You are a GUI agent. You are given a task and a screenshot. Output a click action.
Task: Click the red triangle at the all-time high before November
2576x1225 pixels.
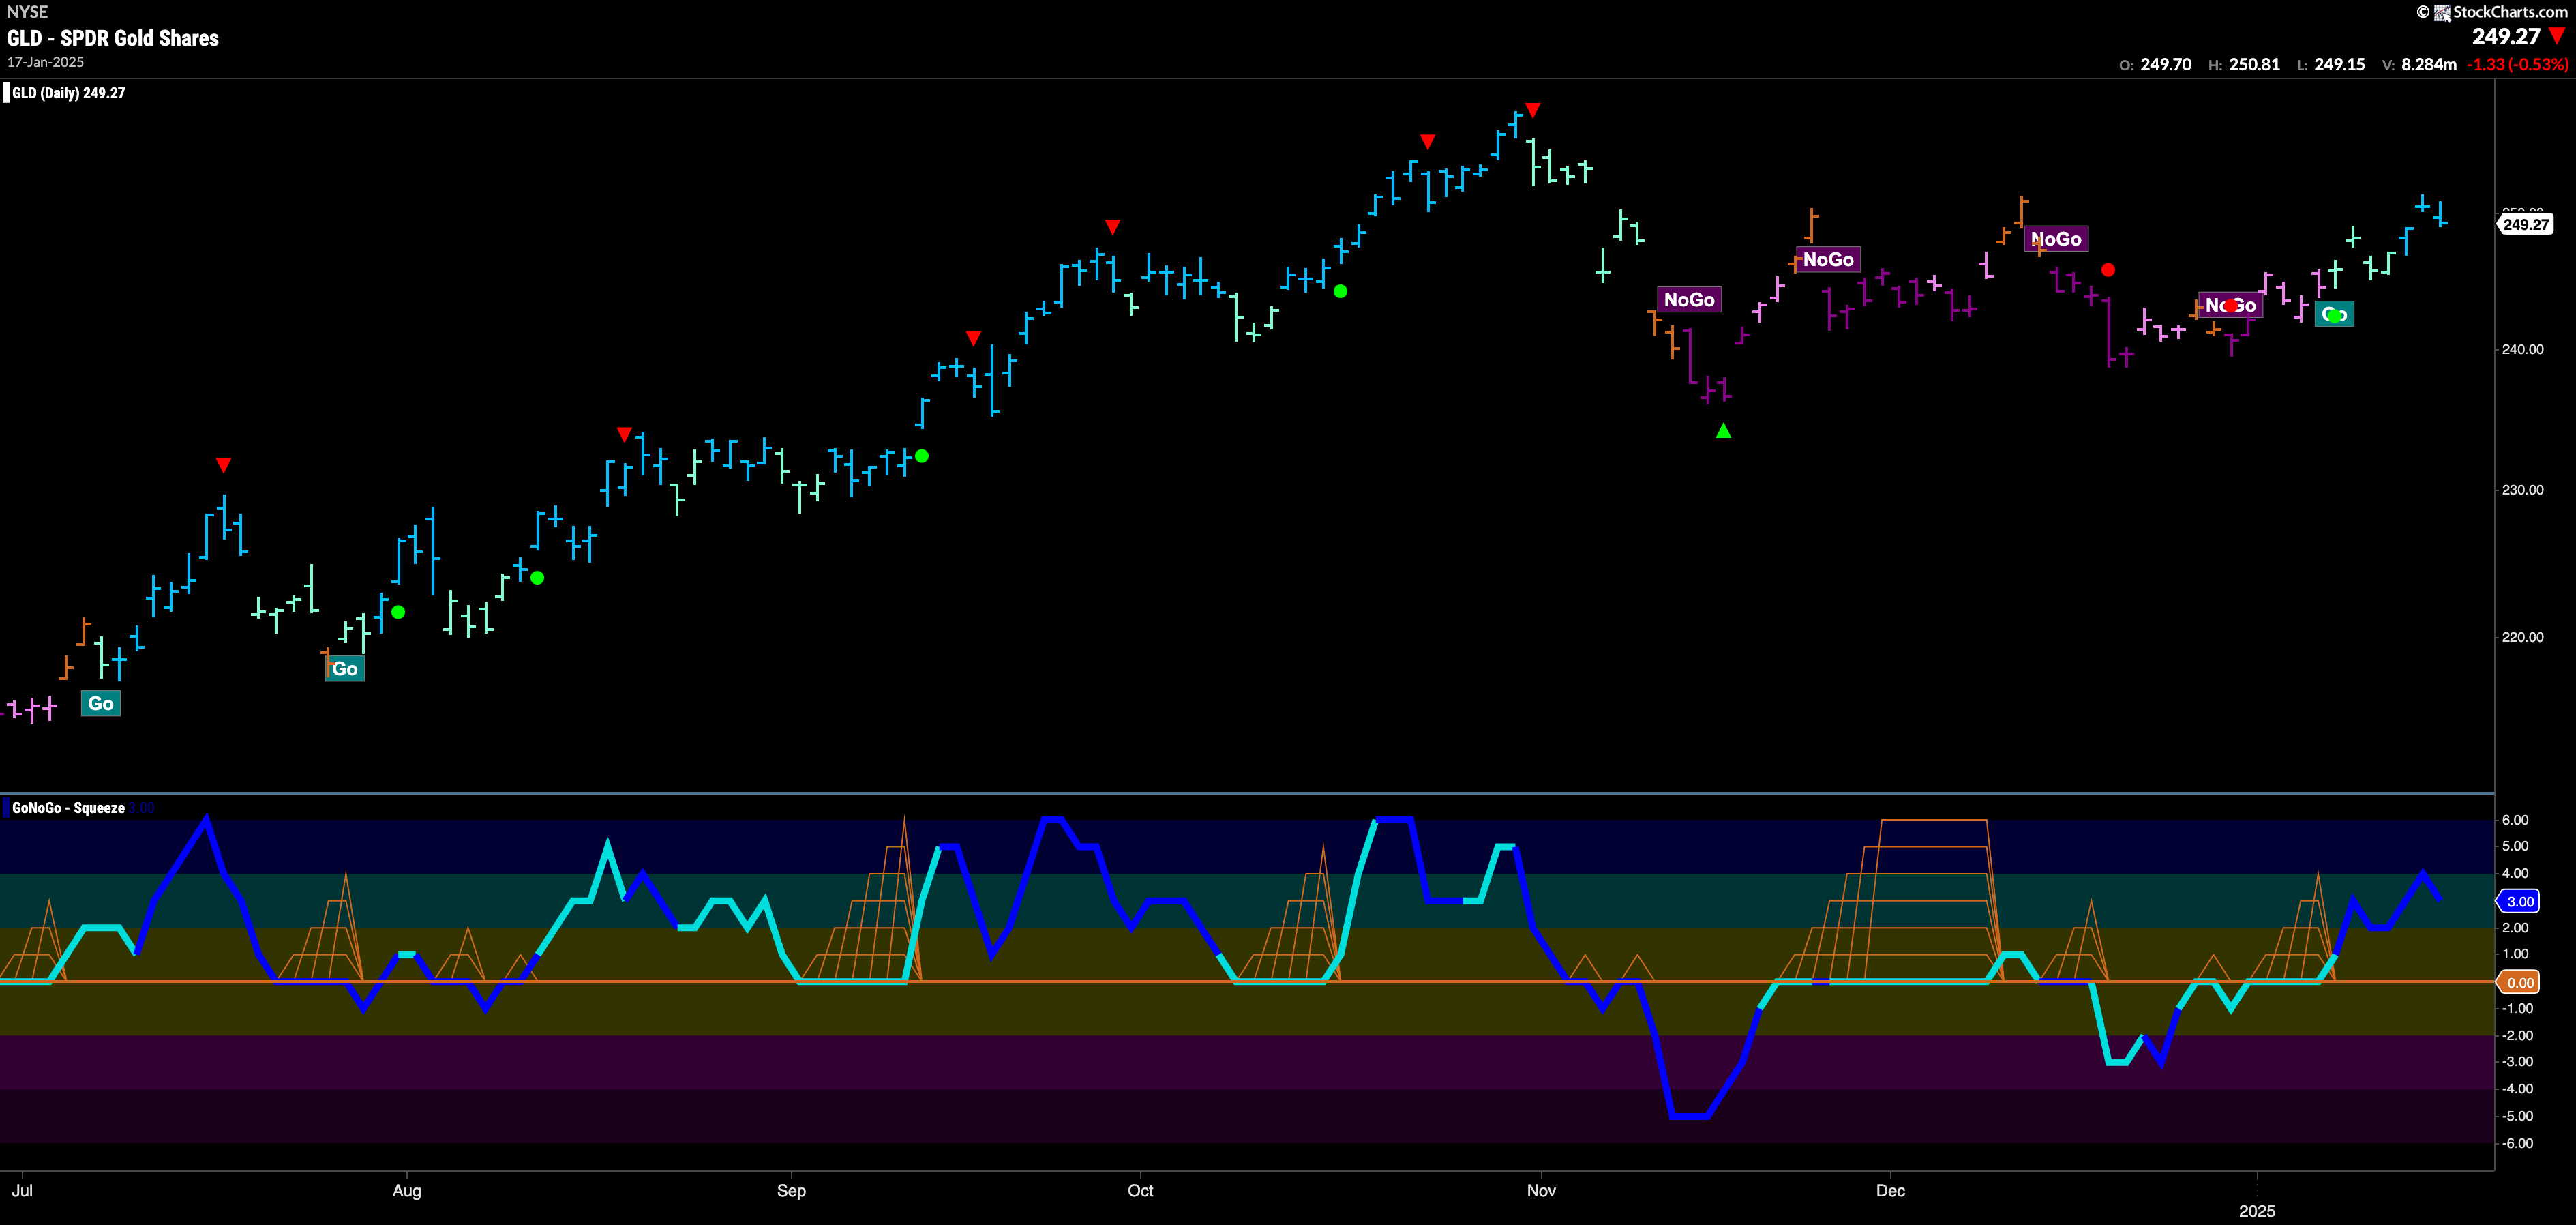tap(1533, 110)
